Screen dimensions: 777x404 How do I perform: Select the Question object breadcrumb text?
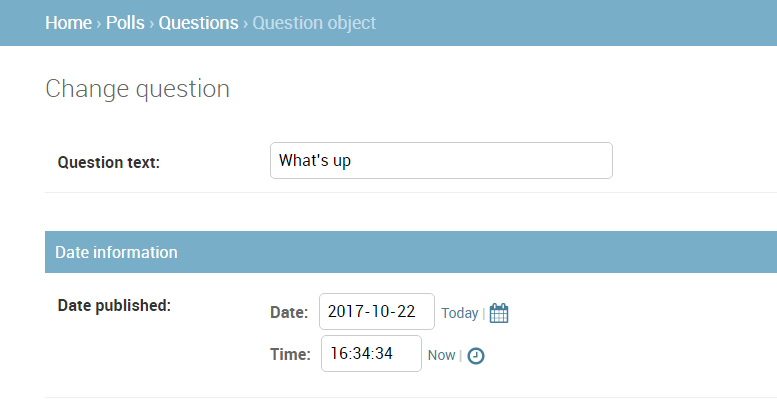click(x=314, y=23)
